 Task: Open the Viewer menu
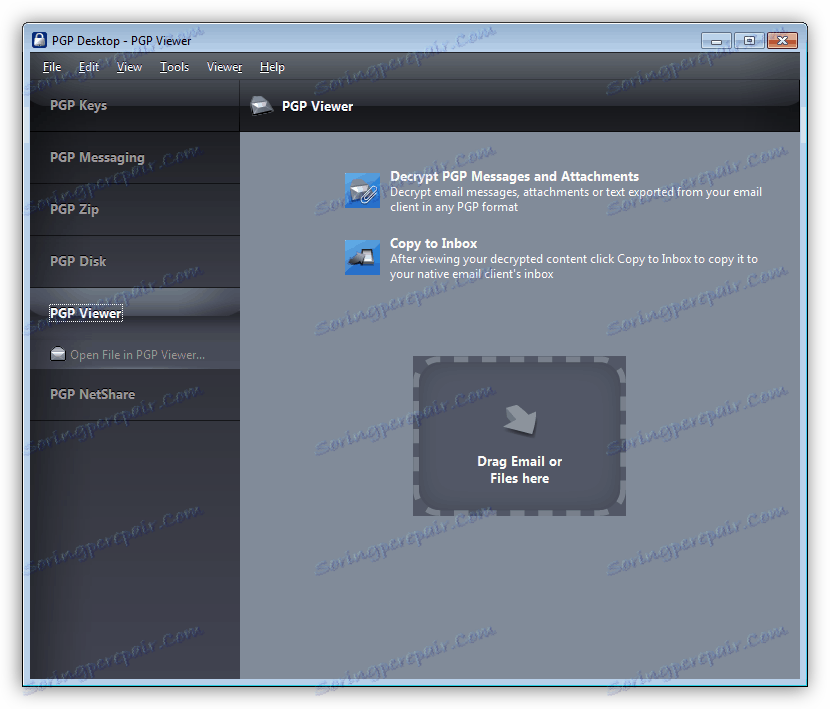click(224, 67)
